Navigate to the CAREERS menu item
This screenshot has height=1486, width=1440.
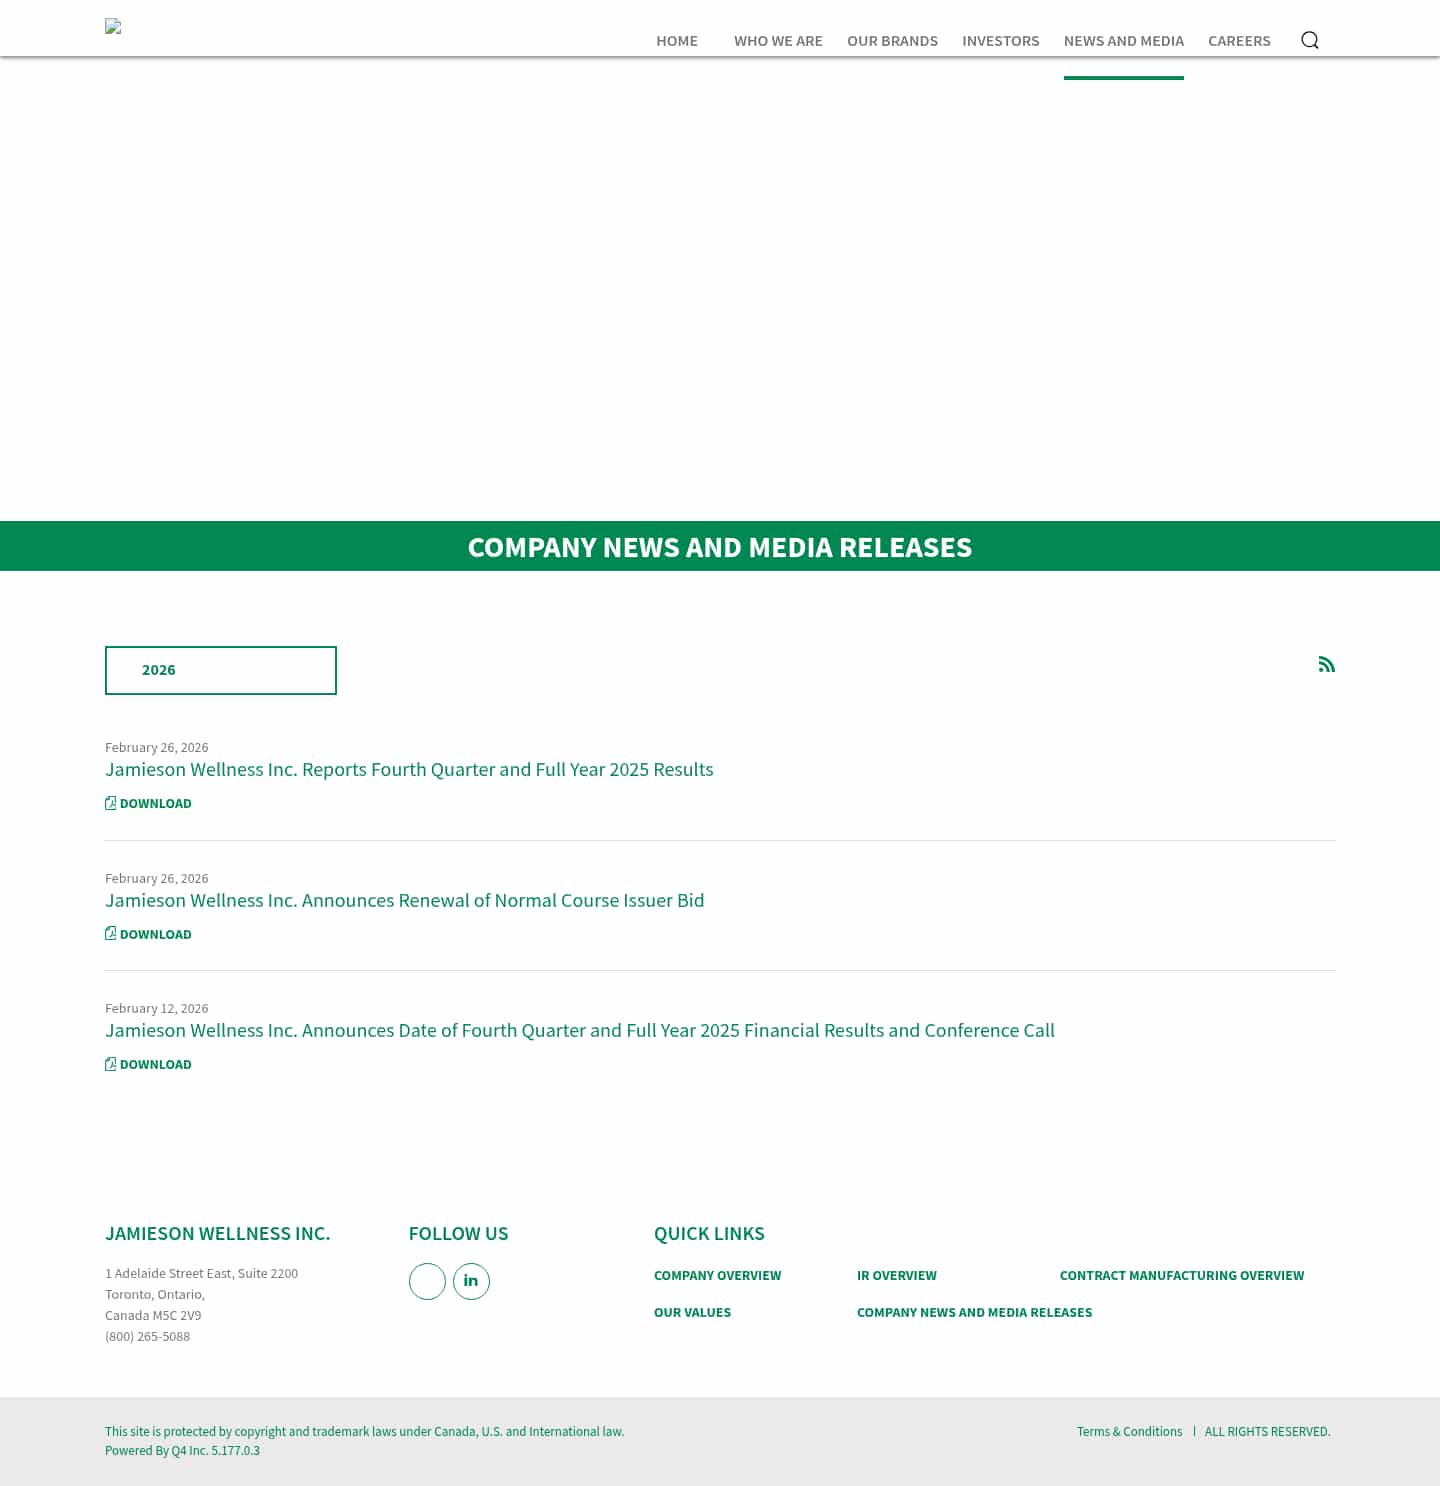click(x=1239, y=41)
